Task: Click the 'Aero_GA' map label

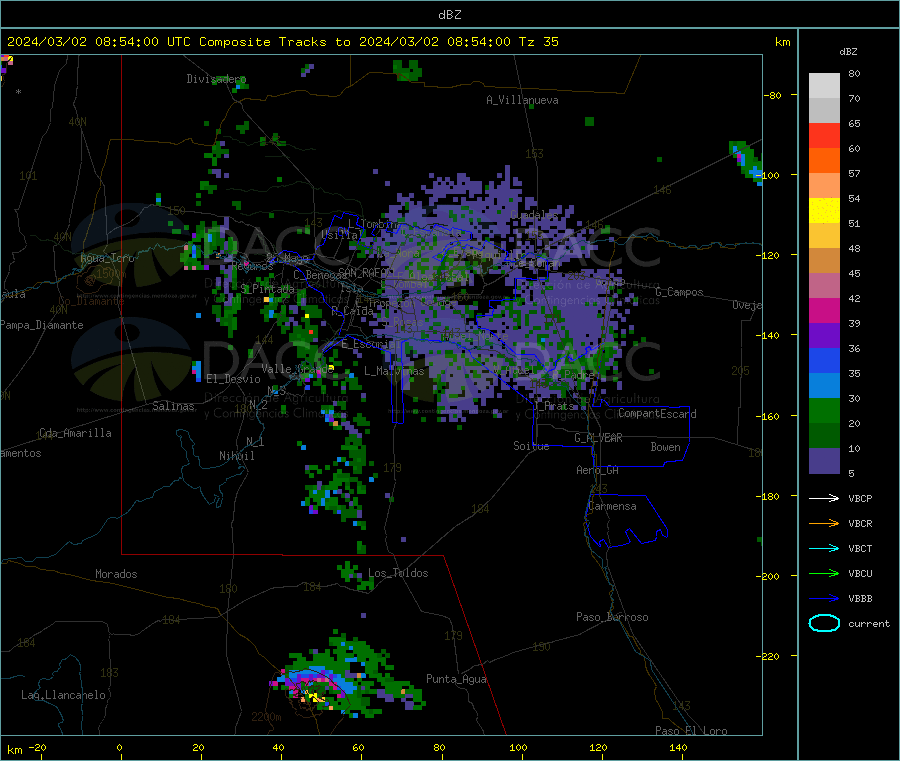Action: tap(598, 470)
